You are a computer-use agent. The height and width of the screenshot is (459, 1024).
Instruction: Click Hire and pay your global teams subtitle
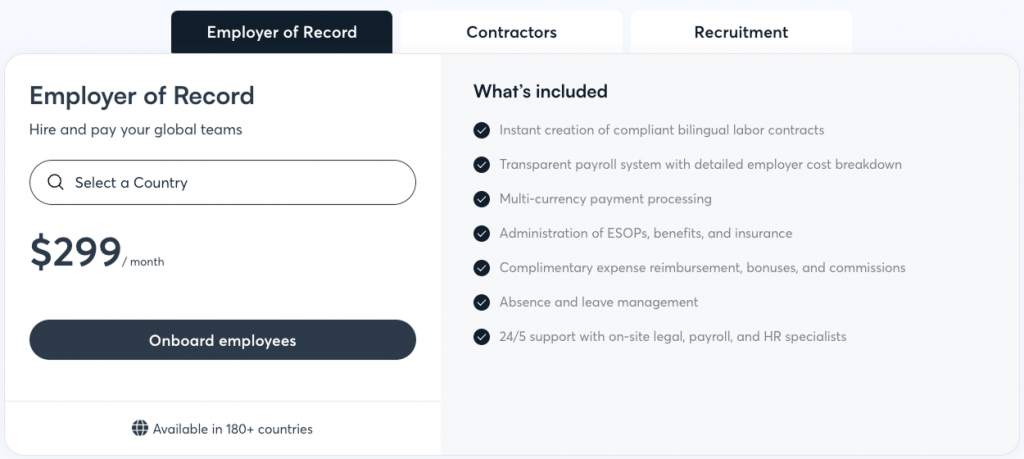(136, 129)
